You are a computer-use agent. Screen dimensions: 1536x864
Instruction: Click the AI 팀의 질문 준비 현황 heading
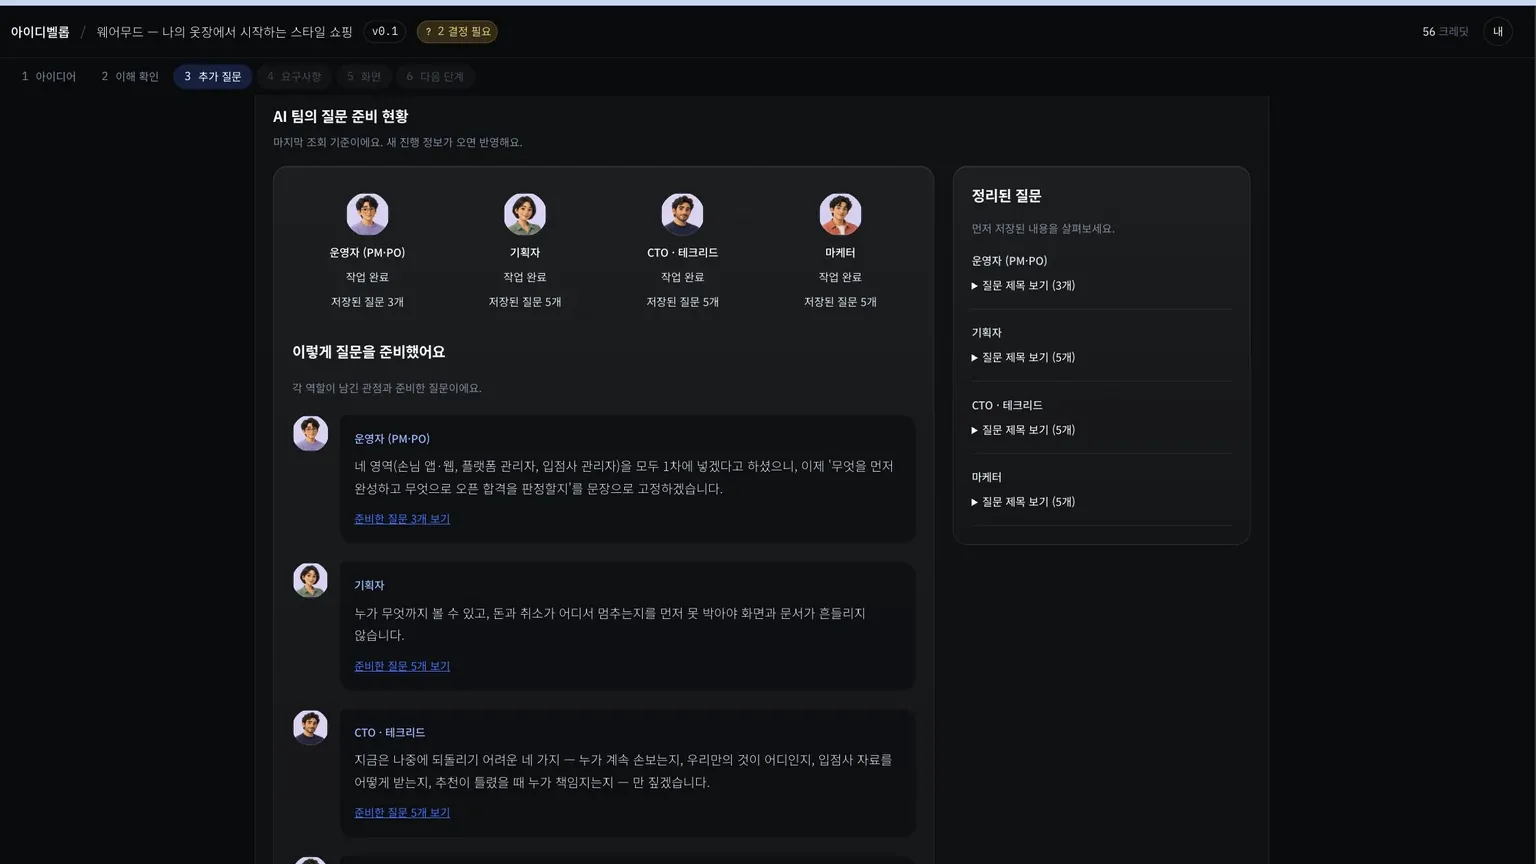pyautogui.click(x=341, y=117)
